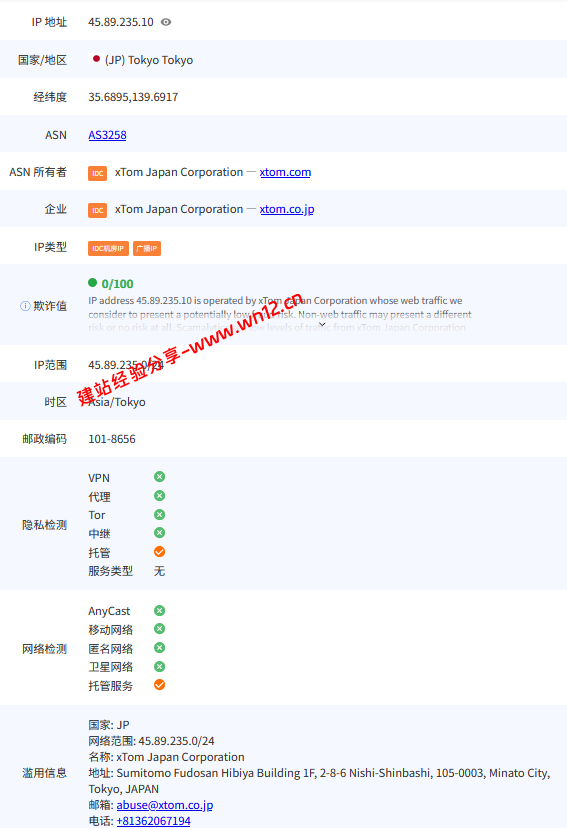Click the 网络检测 row label
The image size is (567, 828).
point(44,649)
